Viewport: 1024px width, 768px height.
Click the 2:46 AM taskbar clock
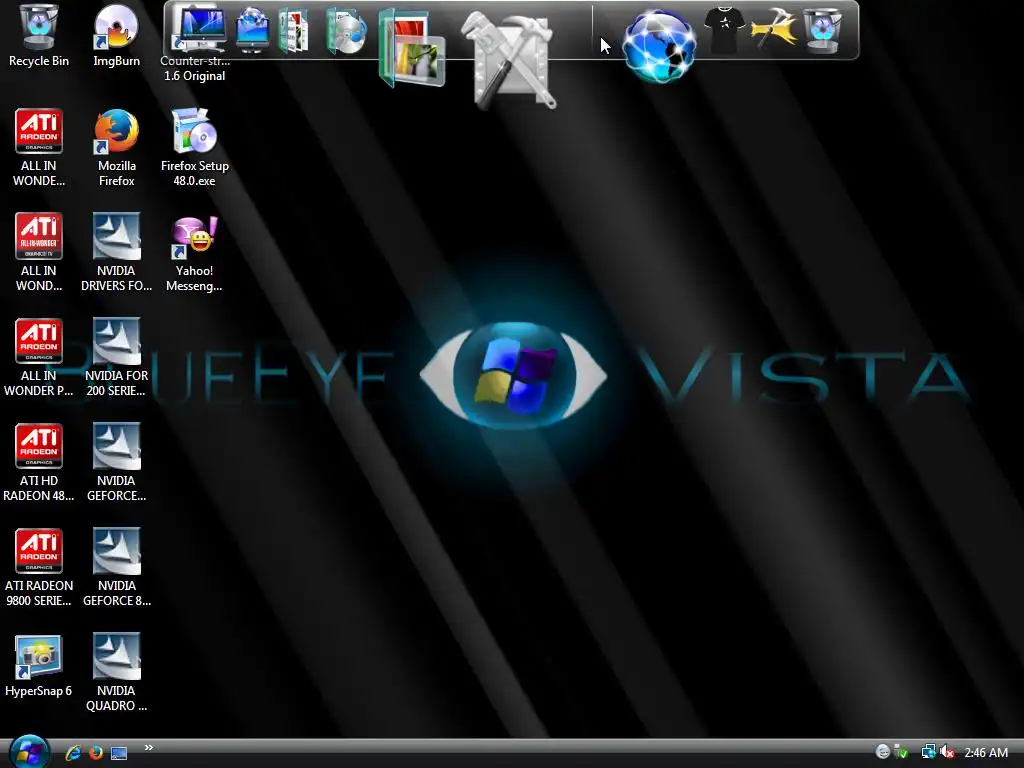[x=986, y=753]
